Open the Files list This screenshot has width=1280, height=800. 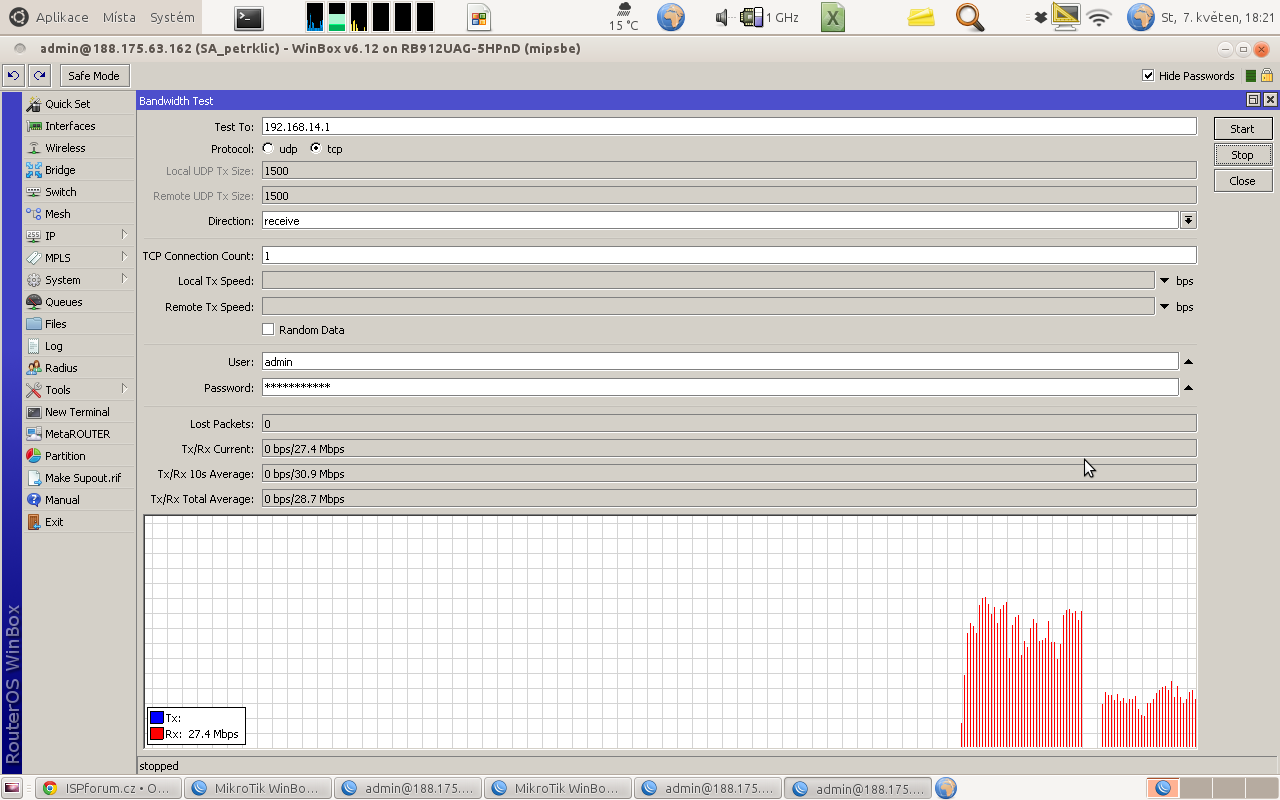point(78,324)
